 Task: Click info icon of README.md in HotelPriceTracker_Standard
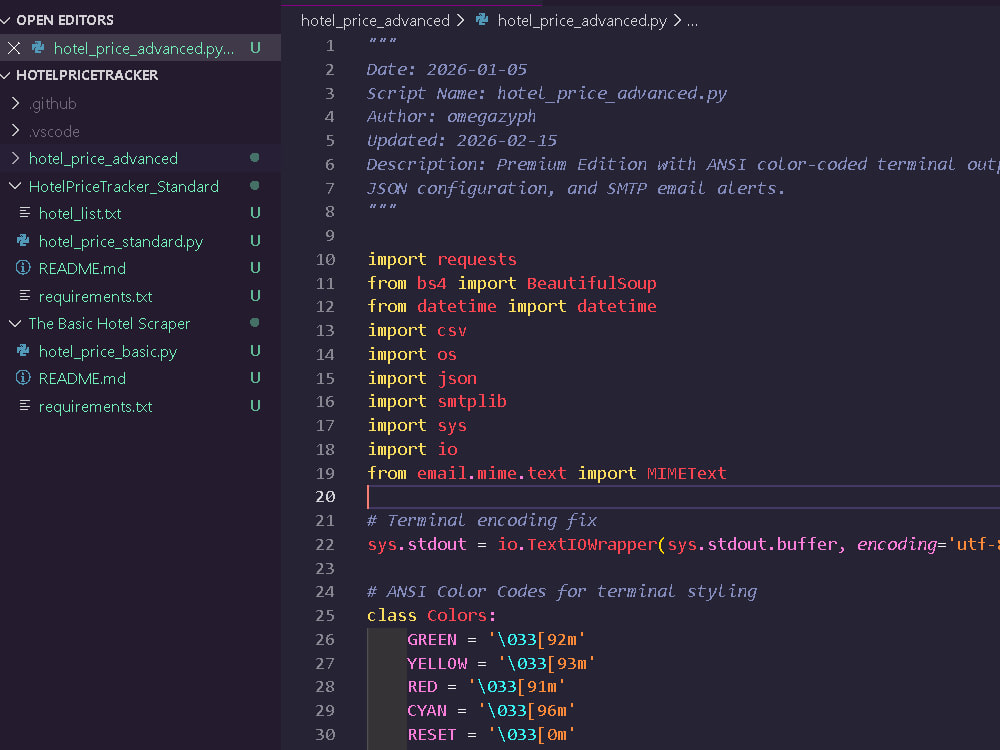(24, 268)
